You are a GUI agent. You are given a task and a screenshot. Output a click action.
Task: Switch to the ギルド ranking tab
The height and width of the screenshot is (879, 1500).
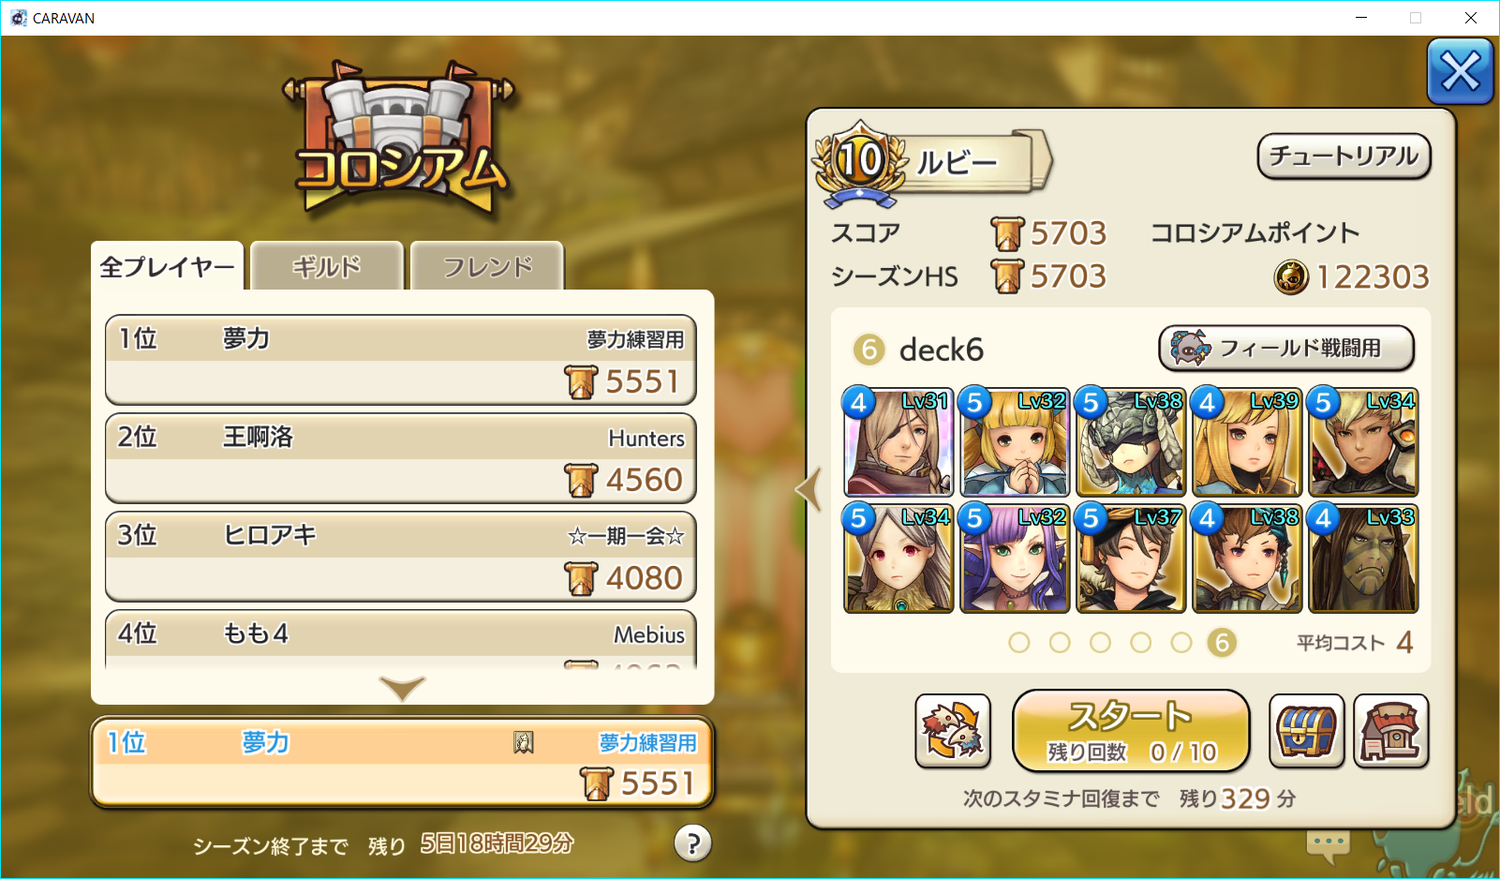click(x=326, y=266)
